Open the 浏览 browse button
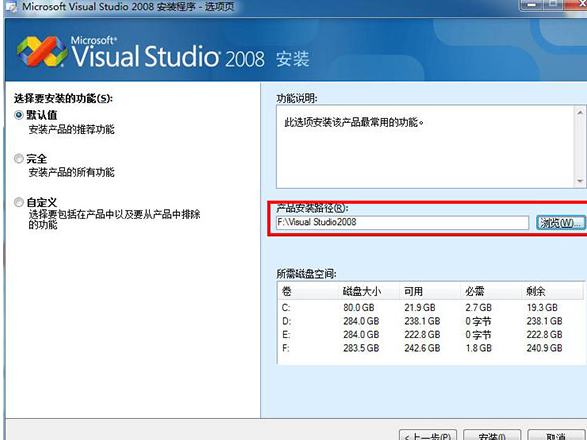 point(560,223)
